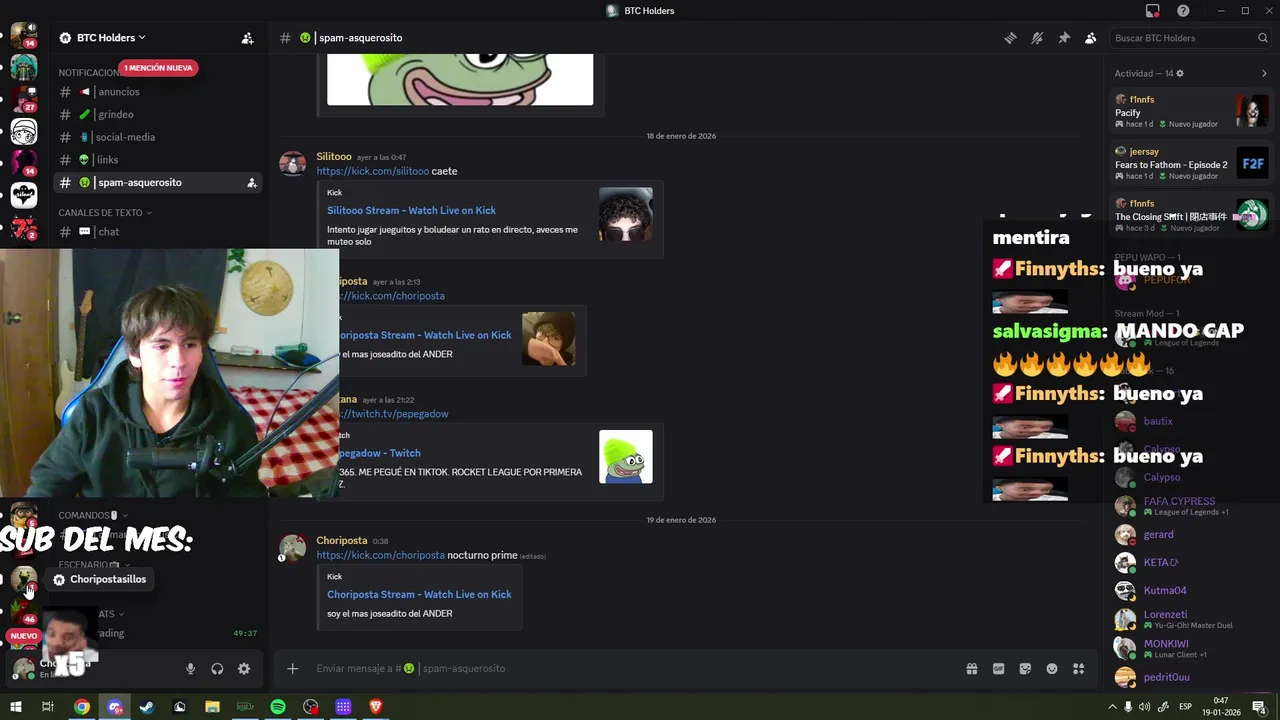Toggle the member list icon
This screenshot has width=1280, height=720.
(x=1091, y=38)
